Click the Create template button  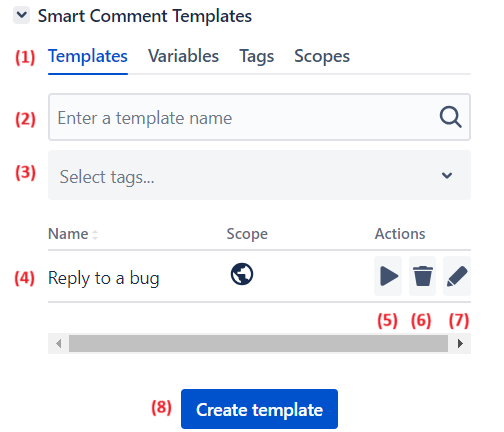[x=259, y=409]
